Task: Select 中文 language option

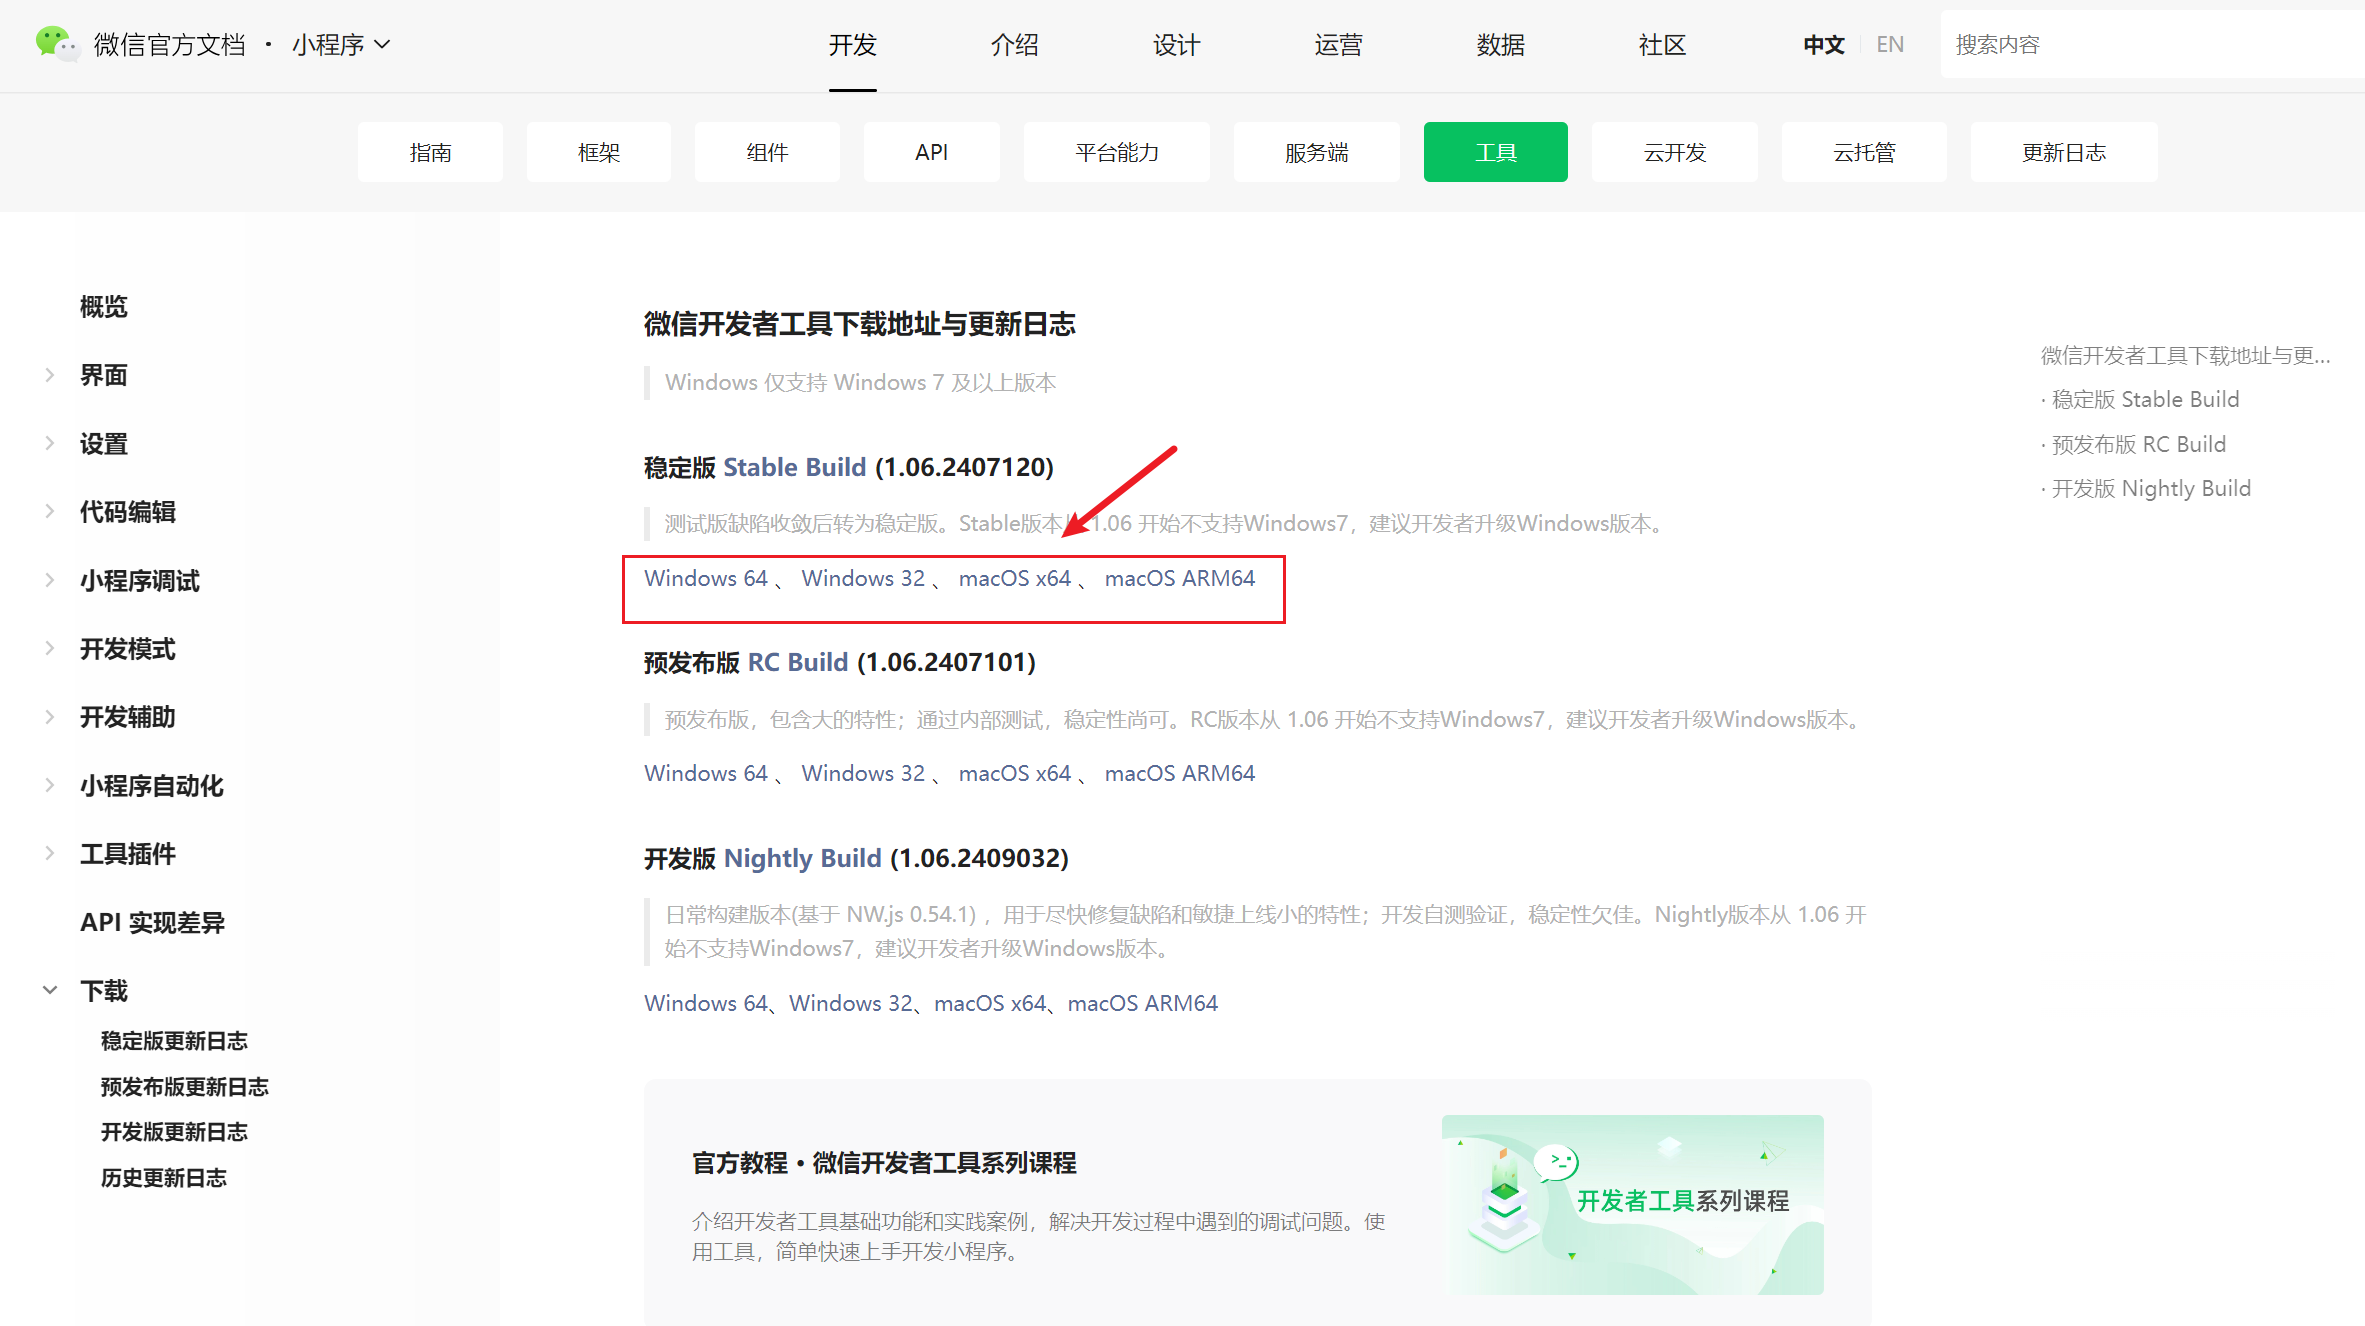Action: click(1823, 45)
